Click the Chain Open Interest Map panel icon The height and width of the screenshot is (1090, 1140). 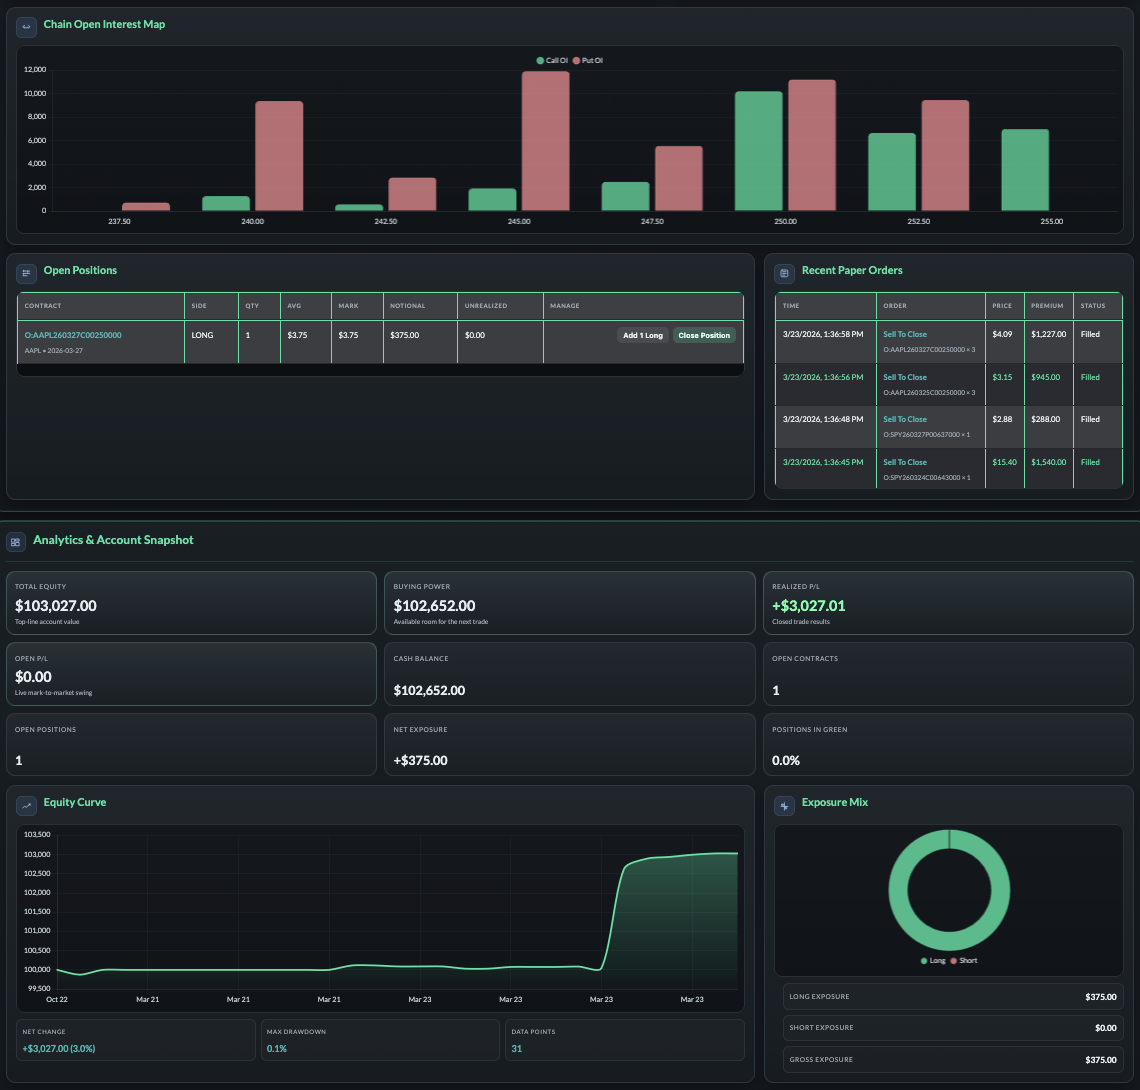tap(26, 25)
